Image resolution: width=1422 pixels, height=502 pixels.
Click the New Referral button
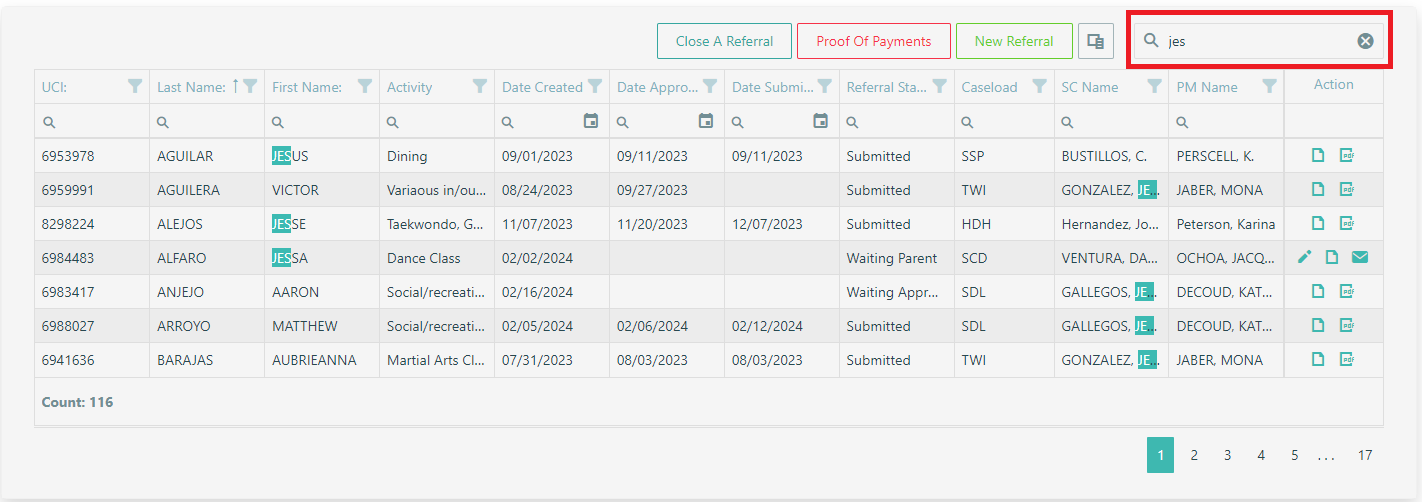click(1014, 41)
